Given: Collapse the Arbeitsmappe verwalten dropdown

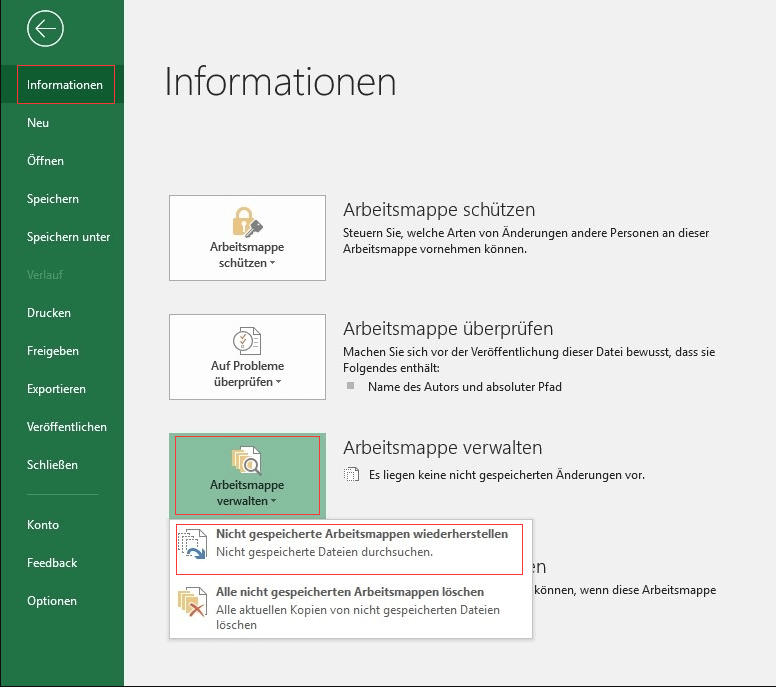Looking at the screenshot, I should 247,492.
